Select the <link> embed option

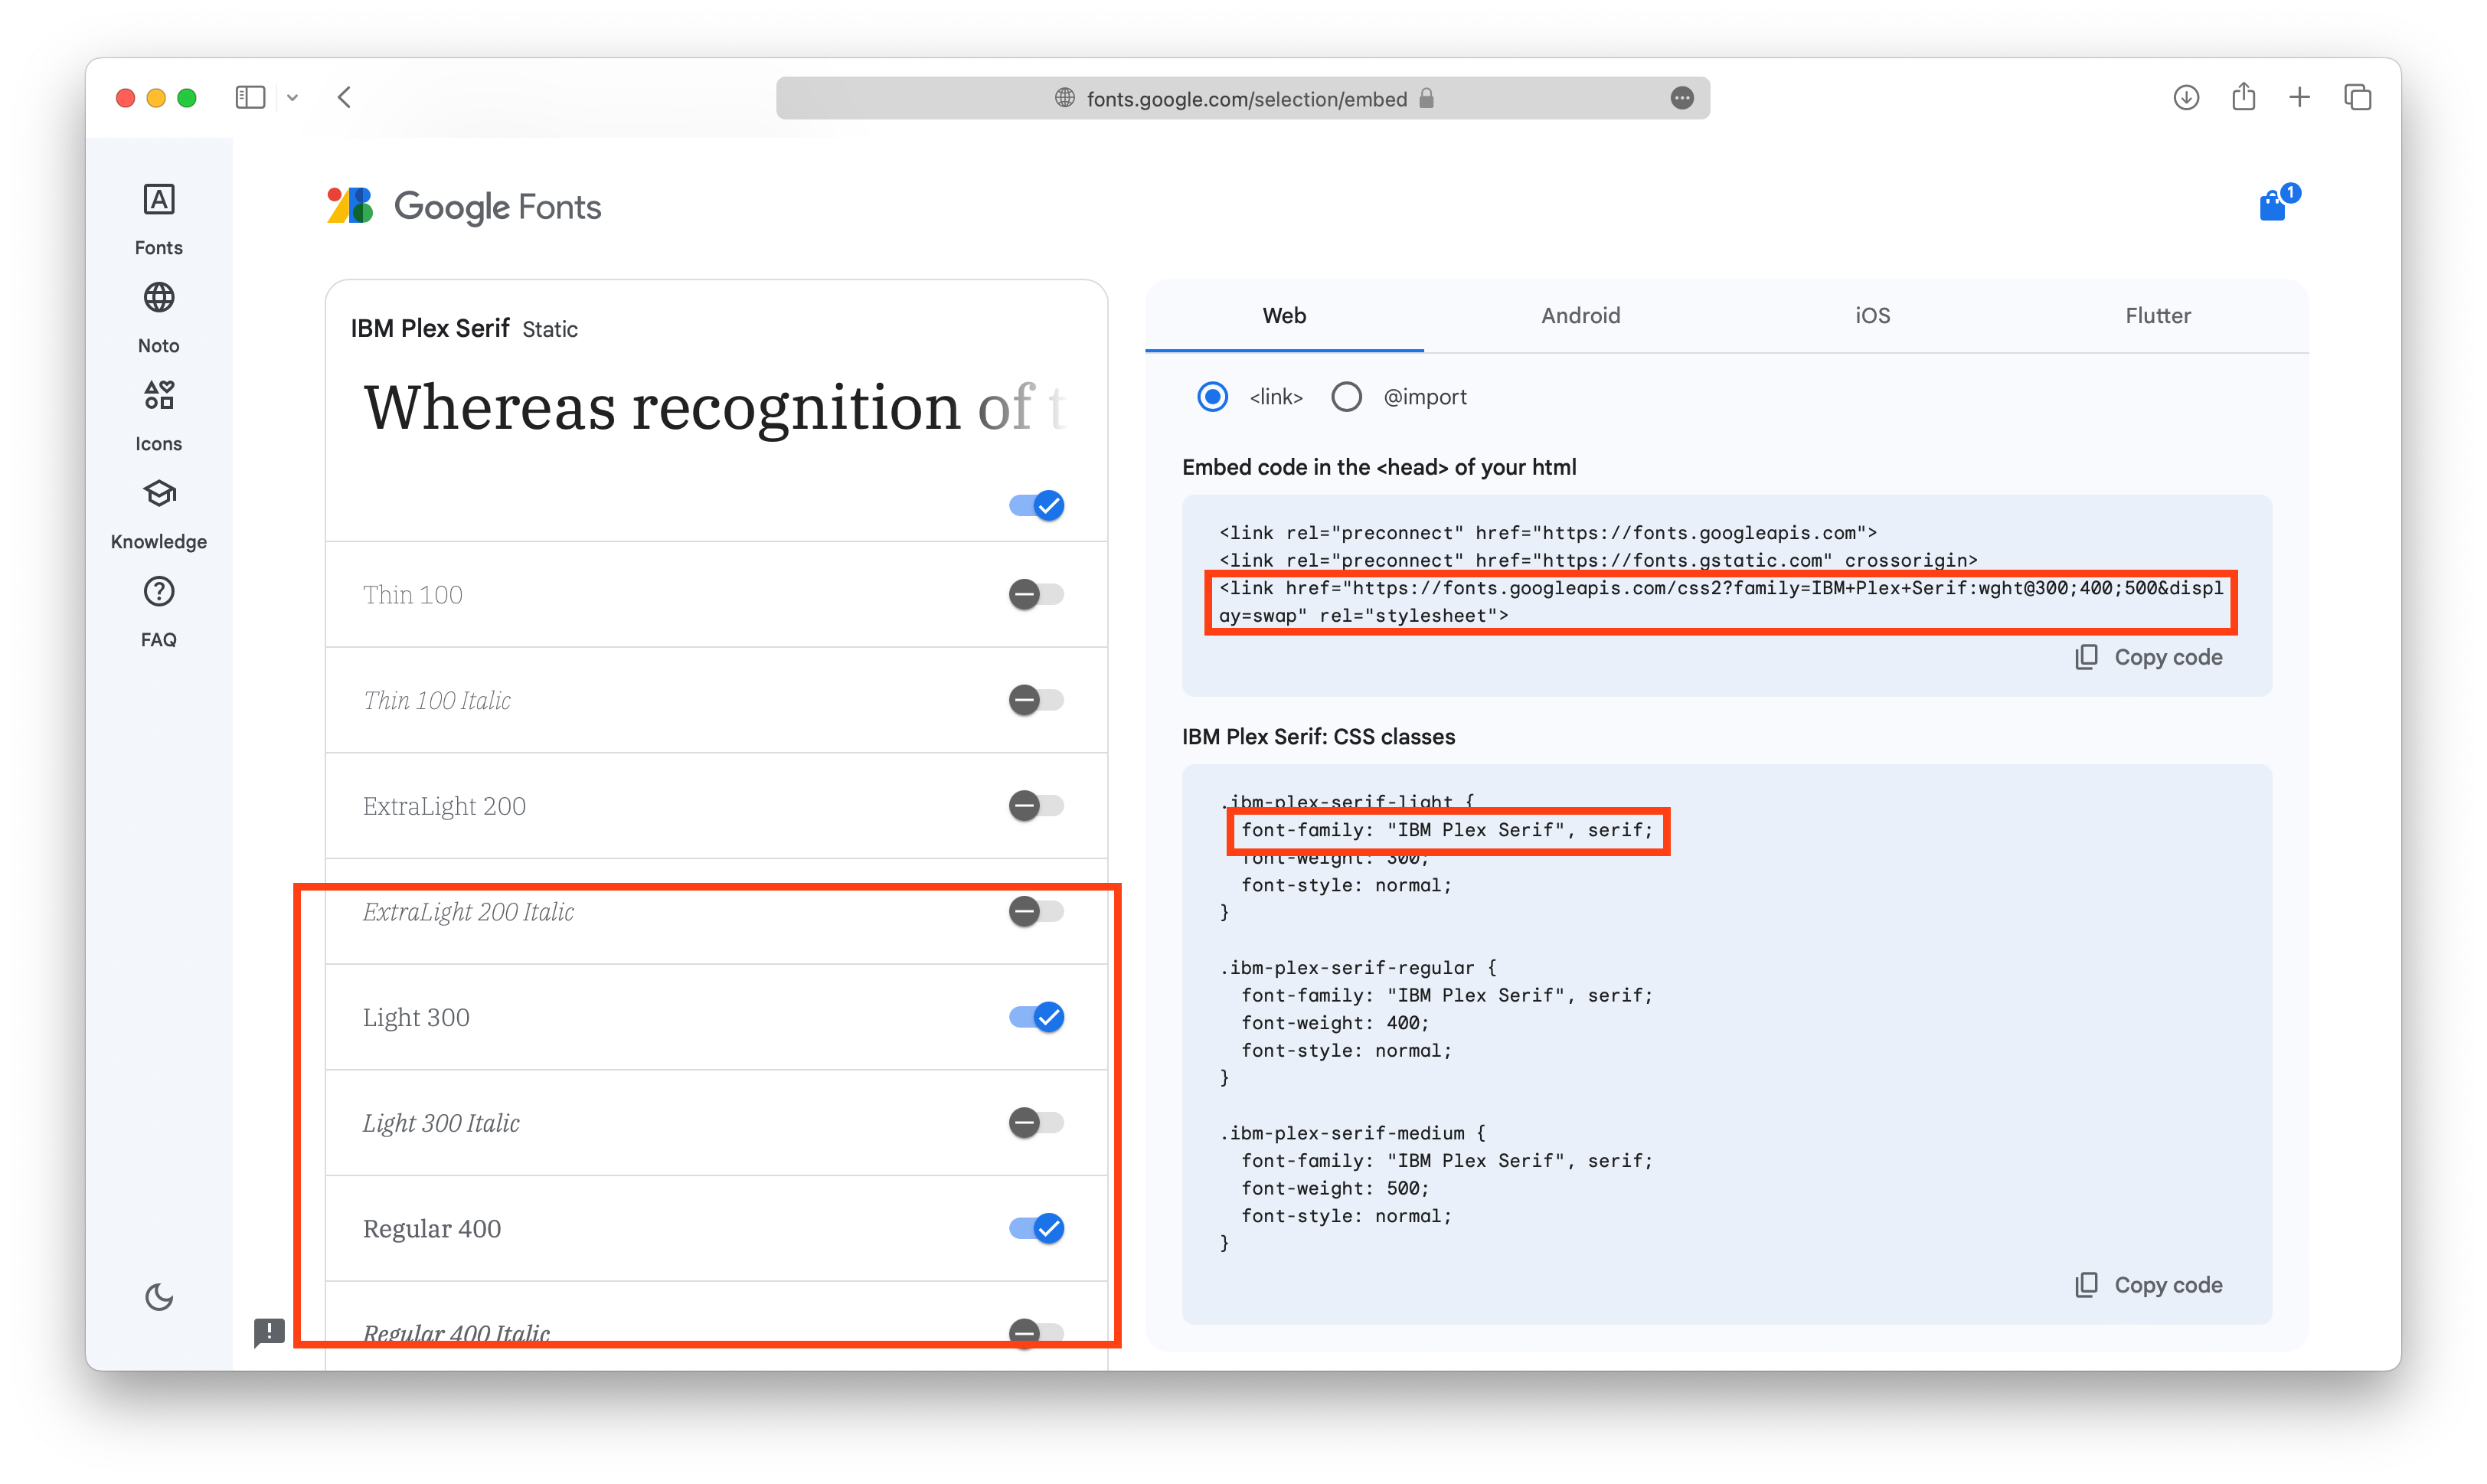click(x=1212, y=397)
